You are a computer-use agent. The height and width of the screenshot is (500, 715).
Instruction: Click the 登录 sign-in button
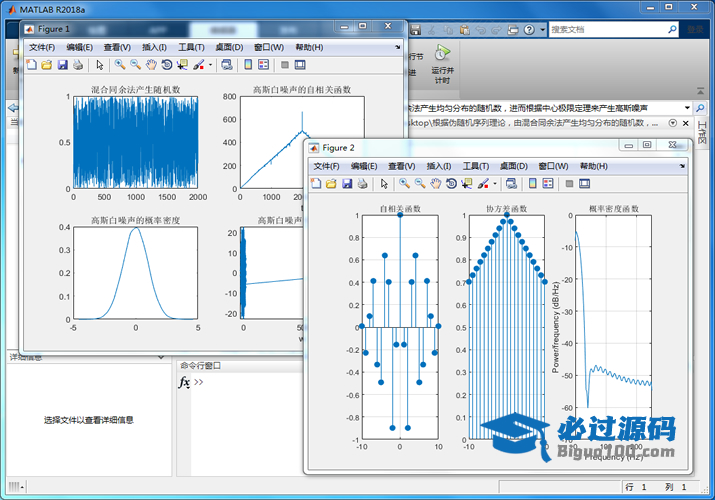[x=694, y=30]
